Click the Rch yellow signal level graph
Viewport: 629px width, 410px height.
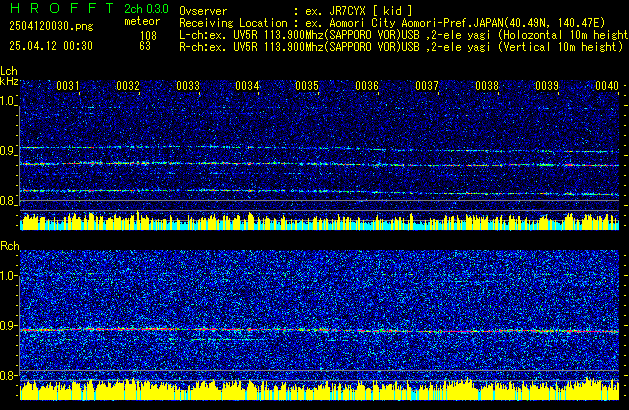[x=319, y=390]
